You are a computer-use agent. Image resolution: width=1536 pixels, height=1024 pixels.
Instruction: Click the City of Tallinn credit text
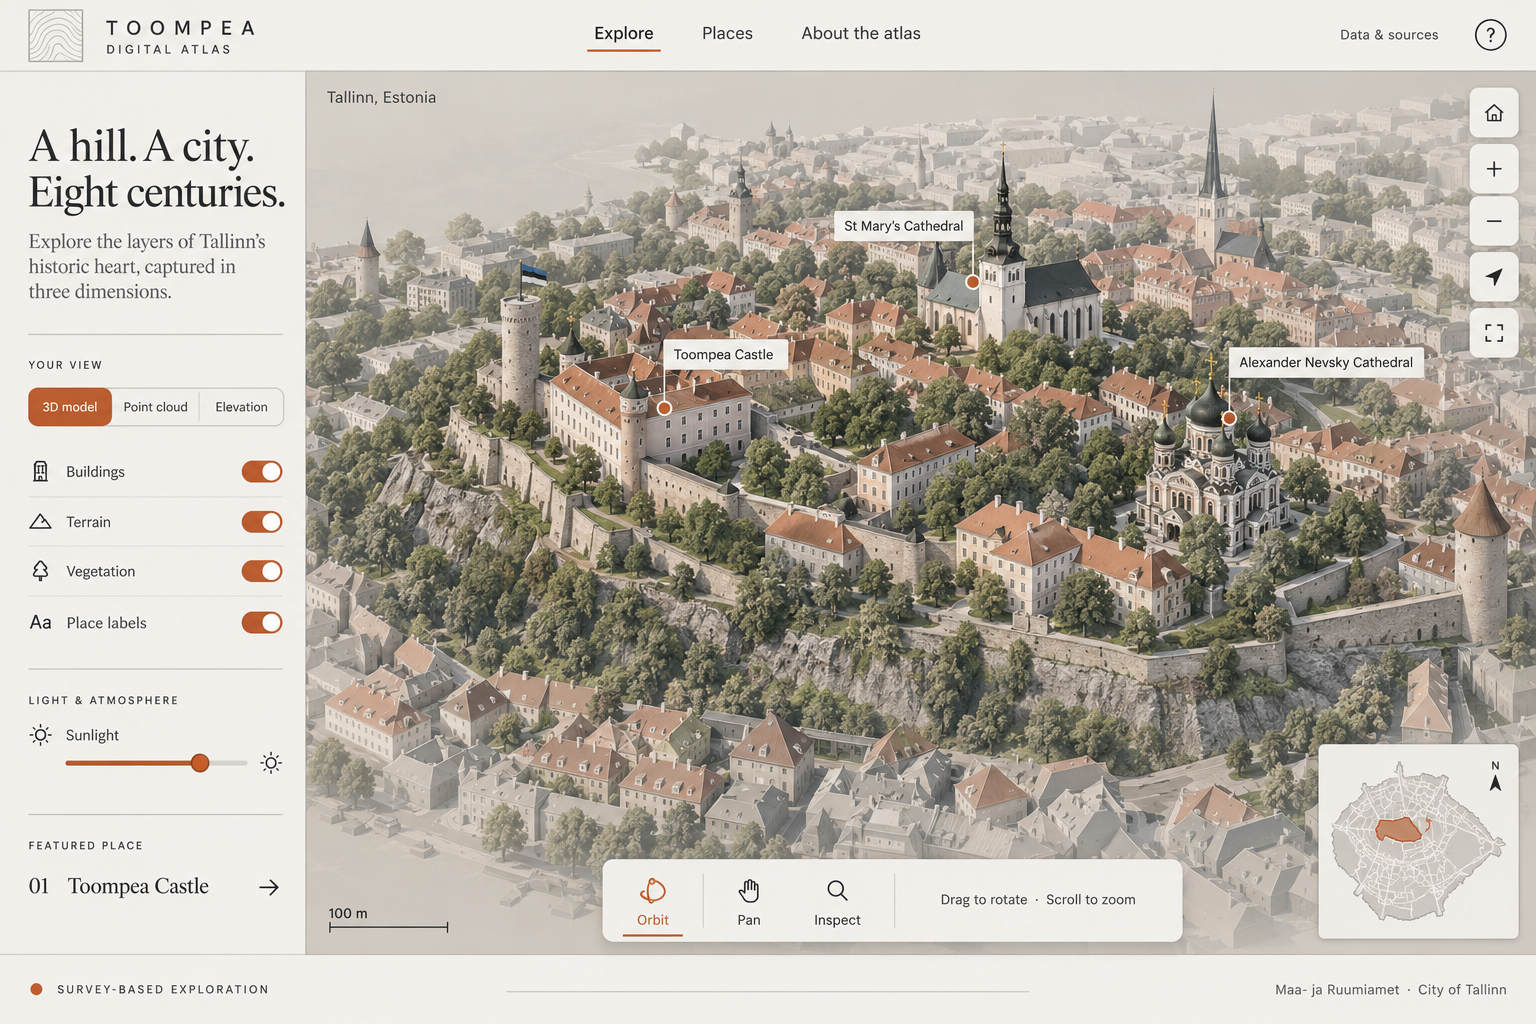pos(1462,990)
